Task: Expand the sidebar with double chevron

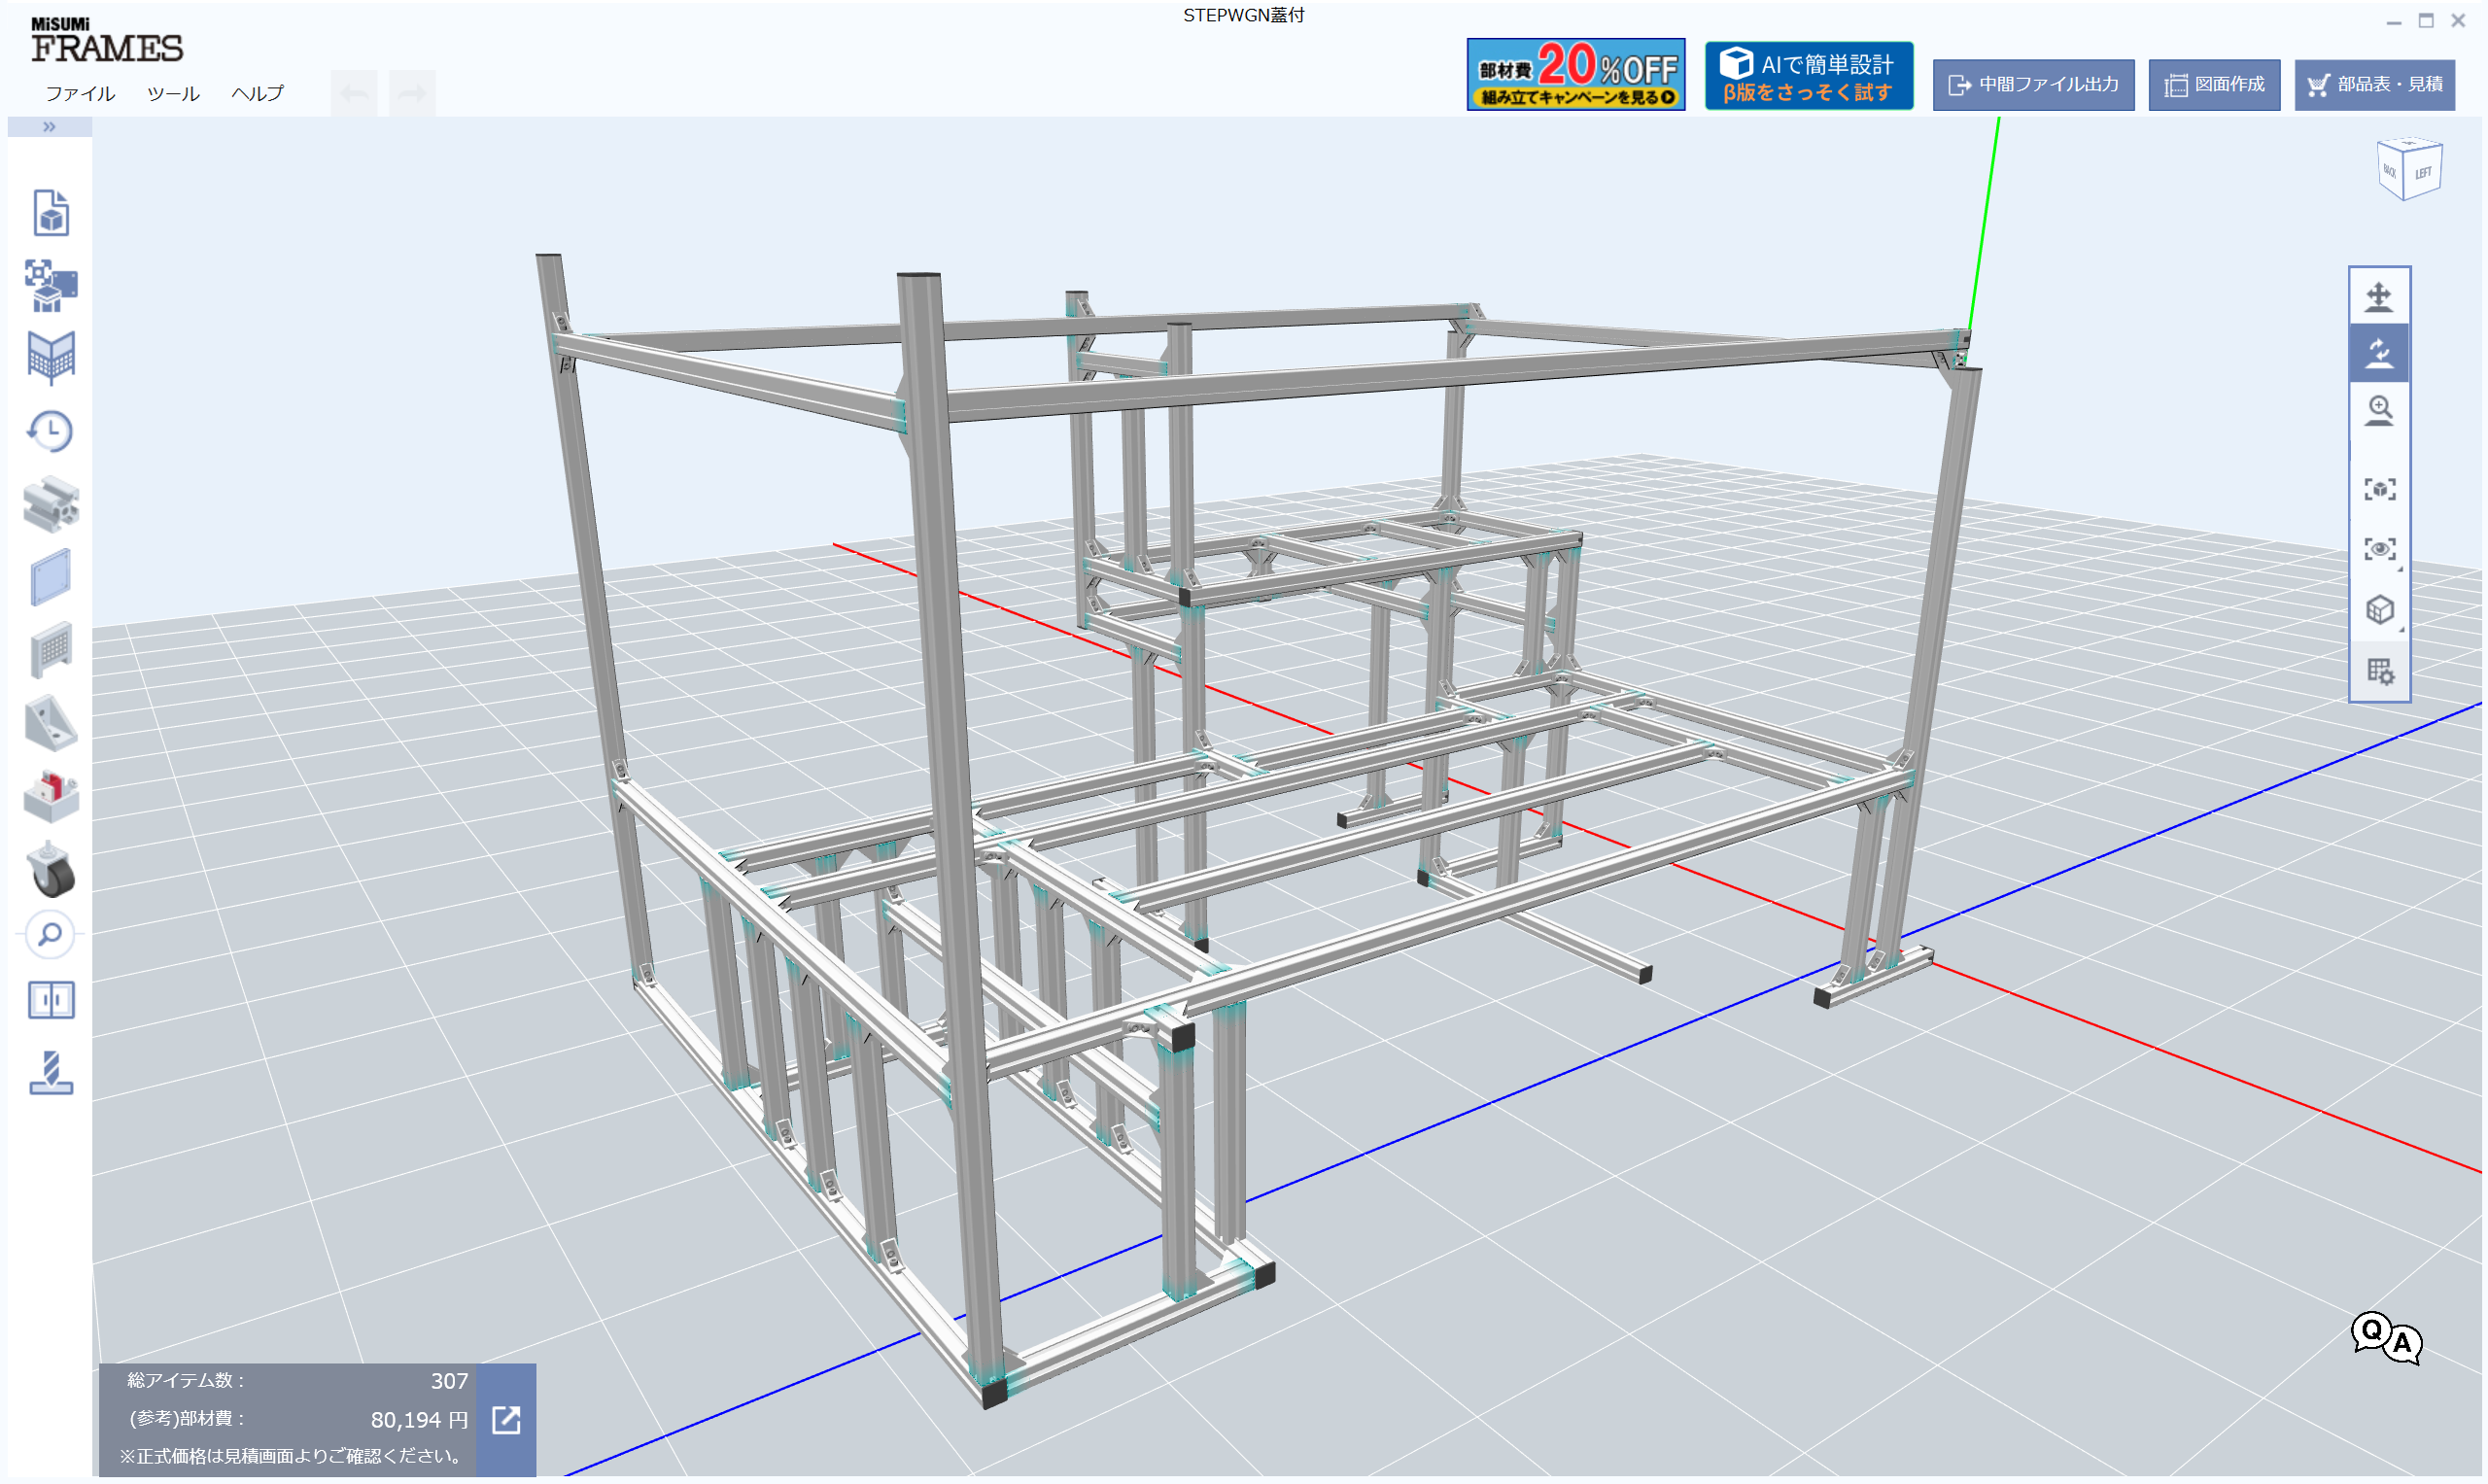Action: click(49, 127)
